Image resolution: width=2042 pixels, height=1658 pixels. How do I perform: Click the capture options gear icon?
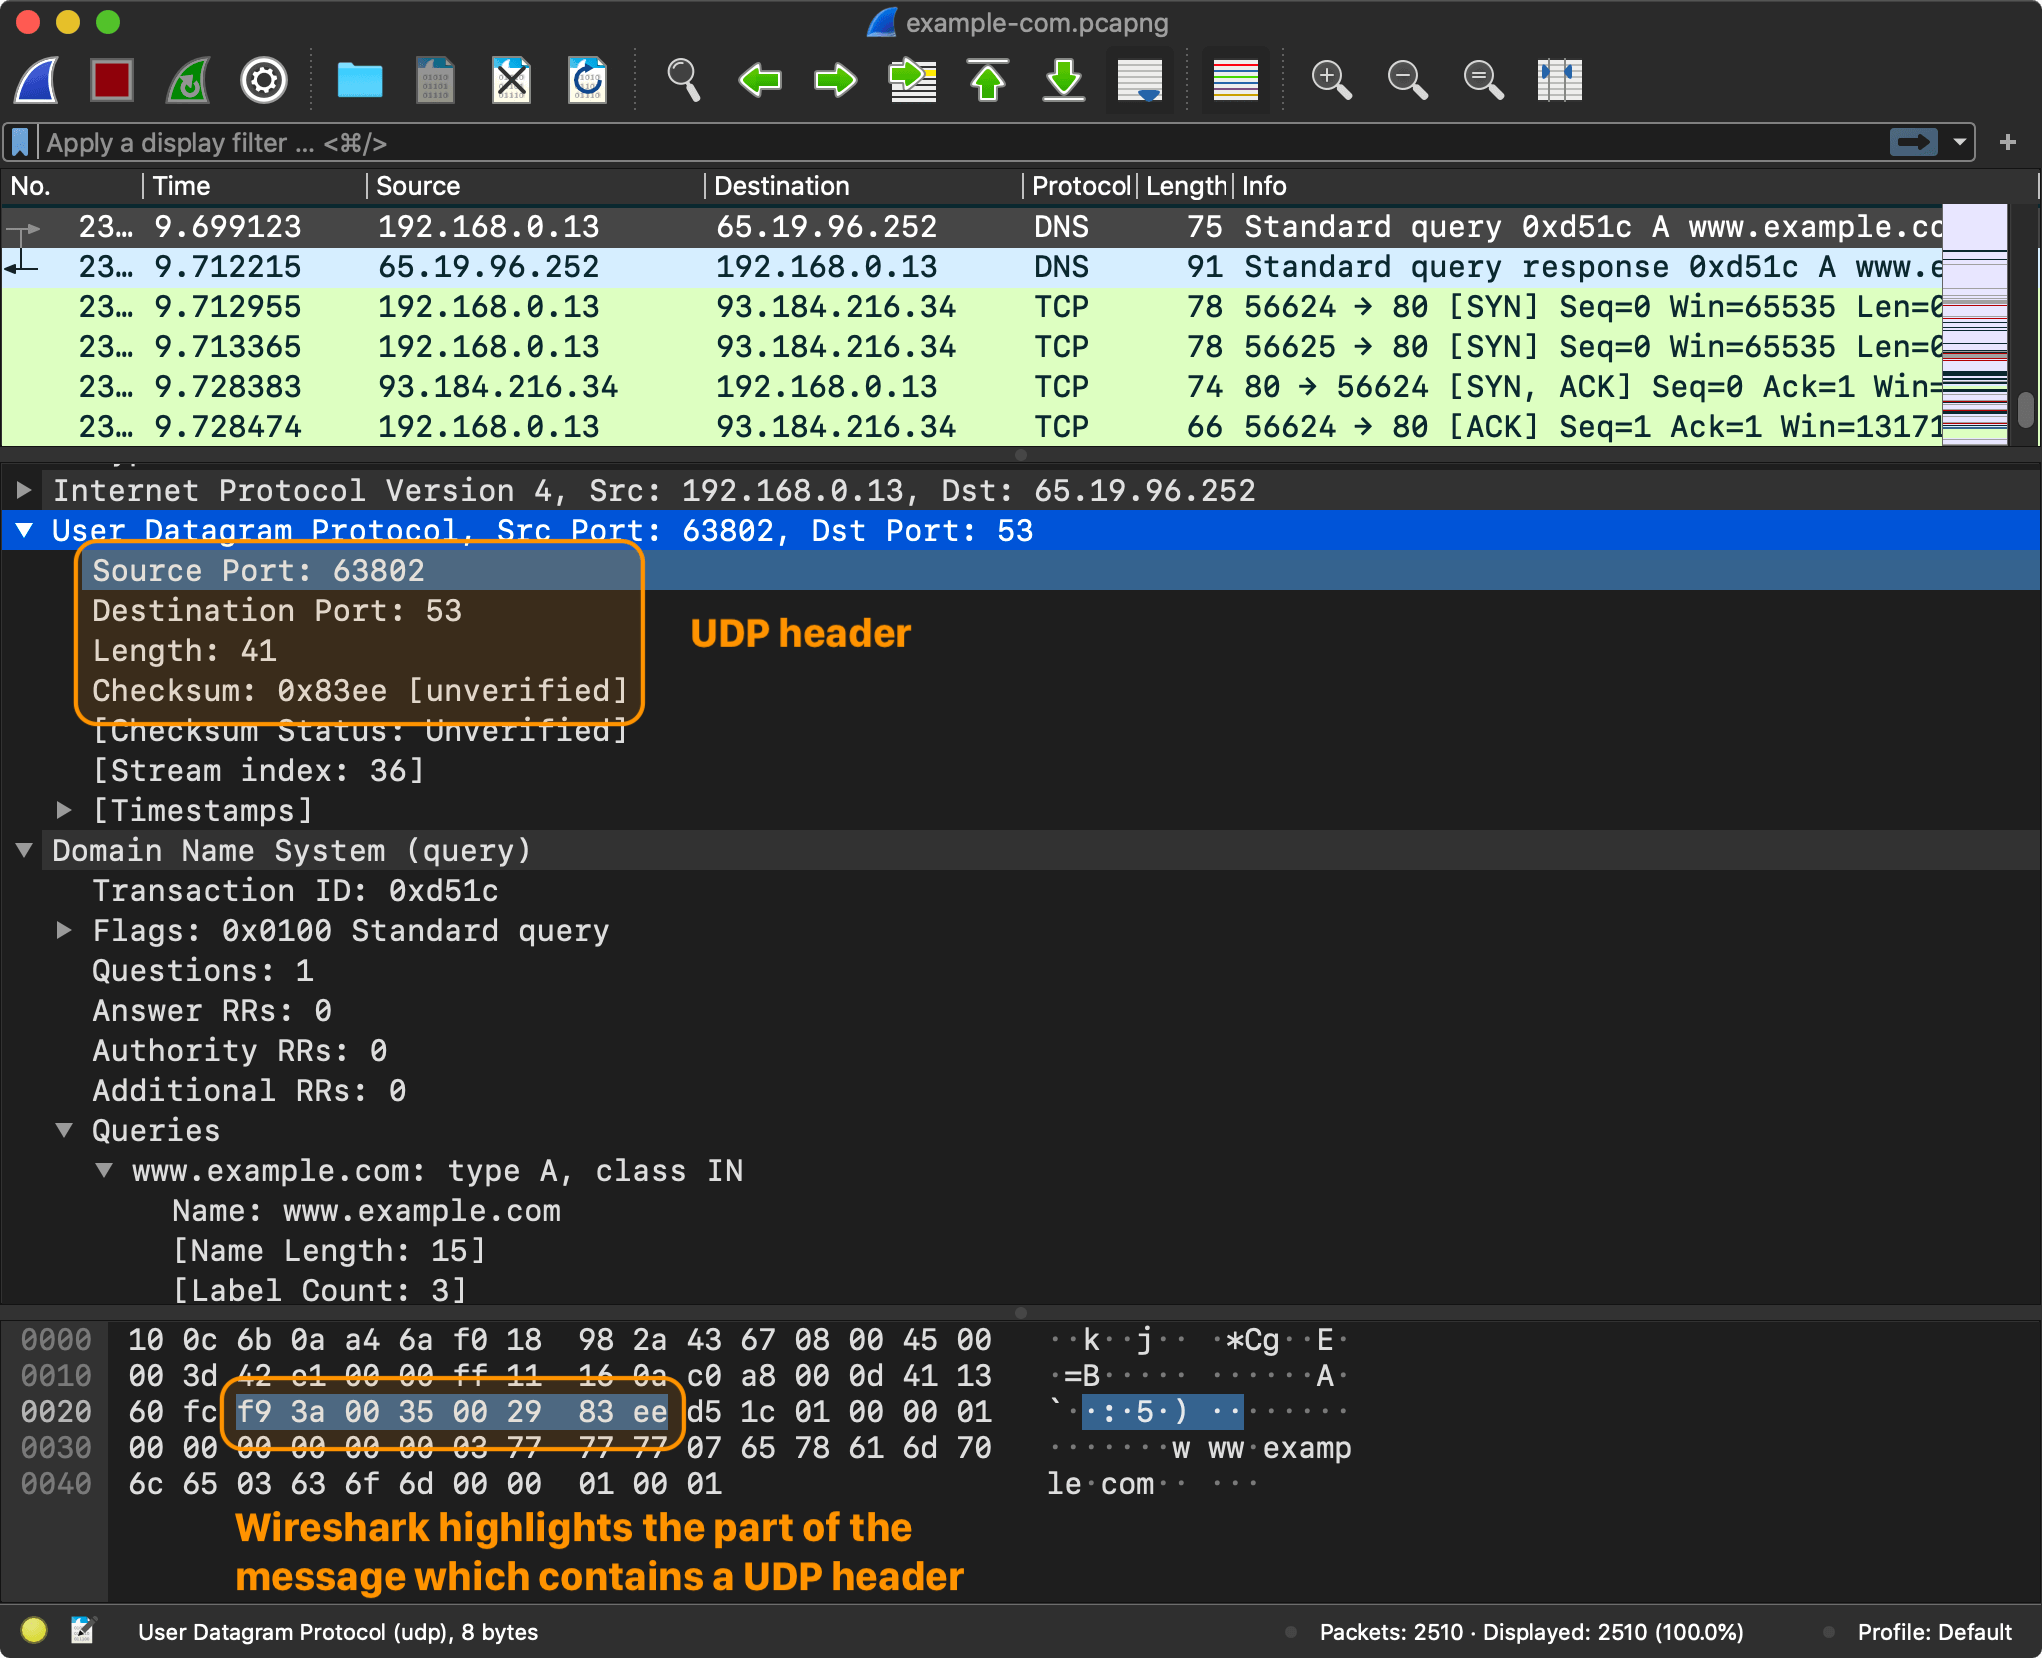(x=264, y=80)
